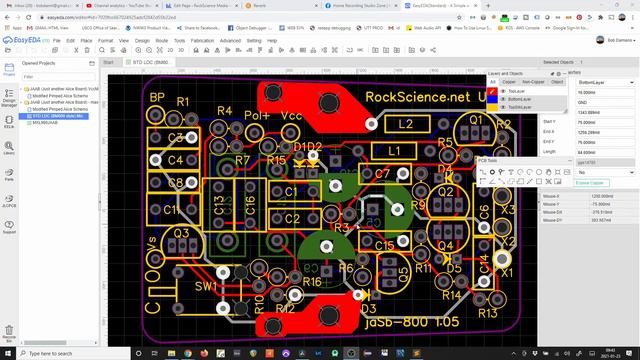Select the MXL990JAAB project item
This screenshot has width=640, height=360.
45,122
